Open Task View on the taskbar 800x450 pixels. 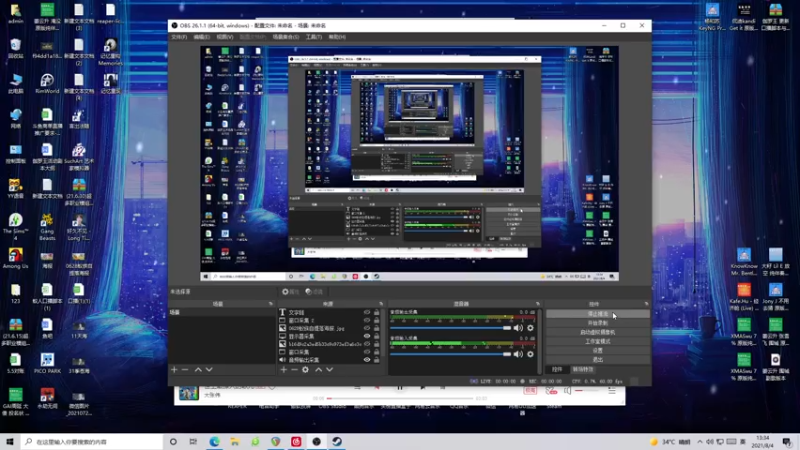193,441
